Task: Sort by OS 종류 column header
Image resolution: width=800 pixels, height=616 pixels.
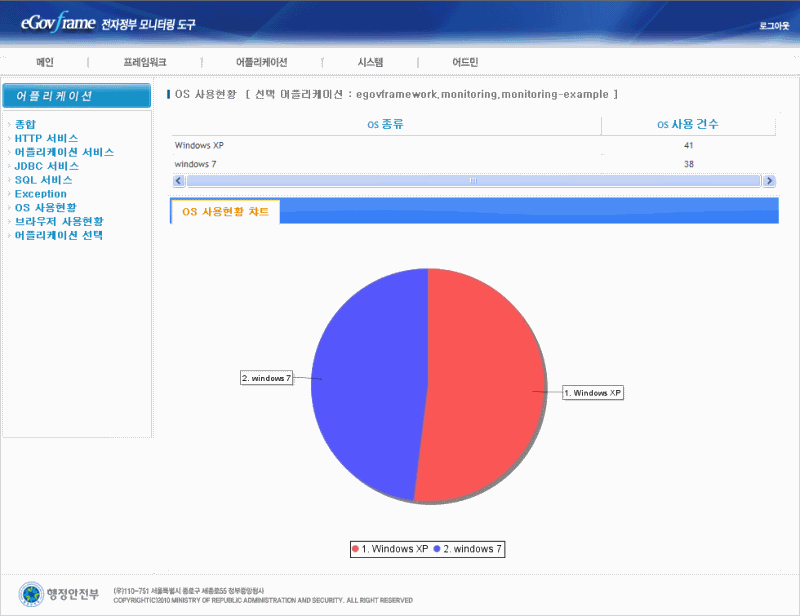Action: click(386, 125)
